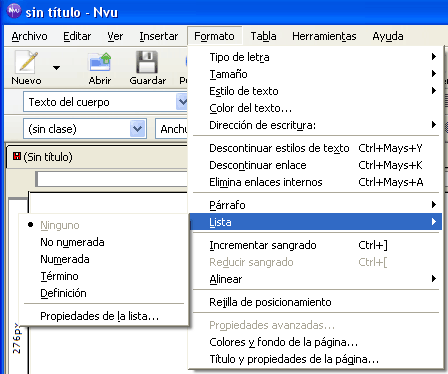Select Incrementar sangrado
The width and height of the screenshot is (448, 374).
click(315, 245)
